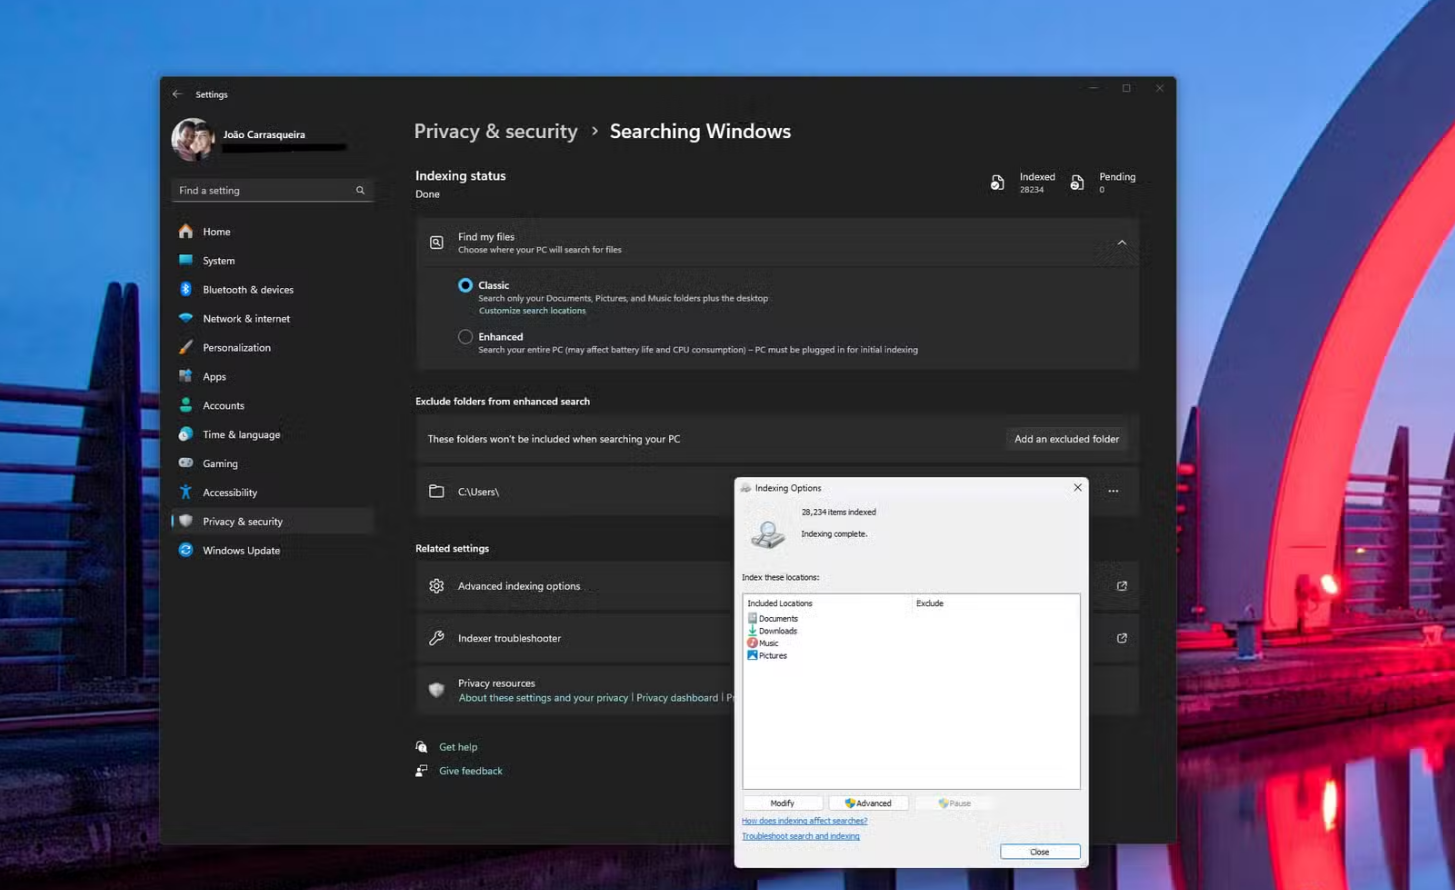Open the Accounts label
Viewport: 1455px width, 890px height.
click(x=223, y=405)
